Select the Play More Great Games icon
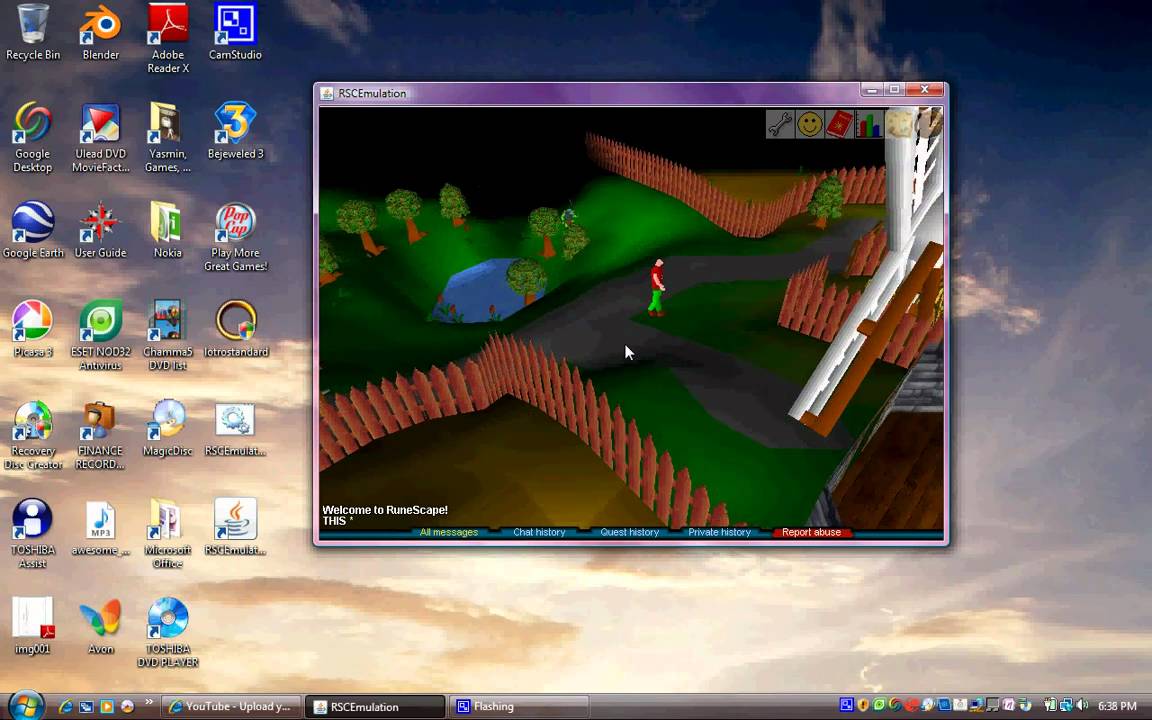 [x=235, y=237]
